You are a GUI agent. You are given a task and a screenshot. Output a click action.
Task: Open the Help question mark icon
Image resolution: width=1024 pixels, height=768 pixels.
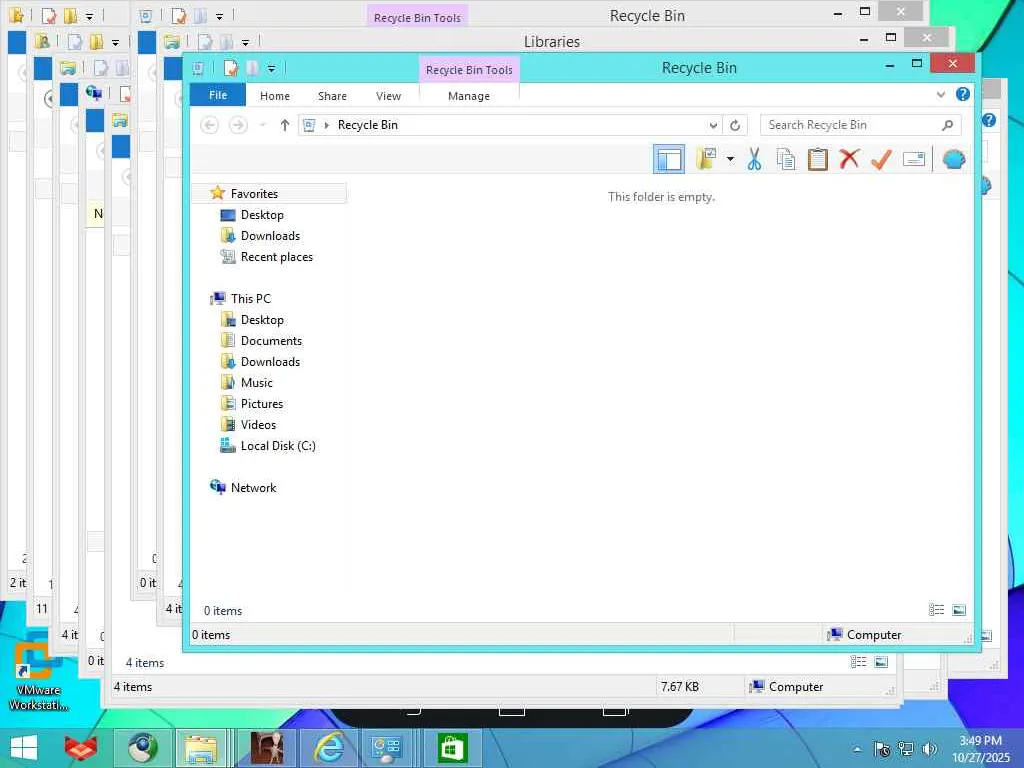click(x=963, y=94)
